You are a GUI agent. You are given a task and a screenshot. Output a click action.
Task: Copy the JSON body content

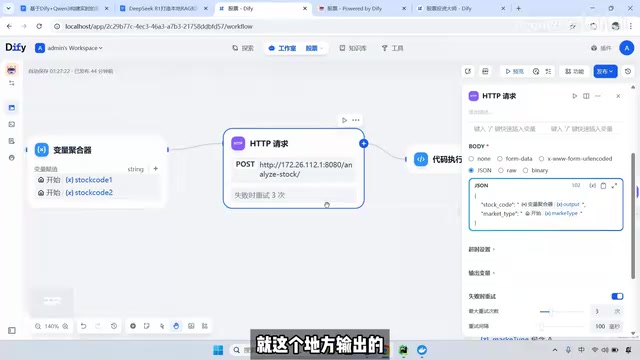[603, 186]
